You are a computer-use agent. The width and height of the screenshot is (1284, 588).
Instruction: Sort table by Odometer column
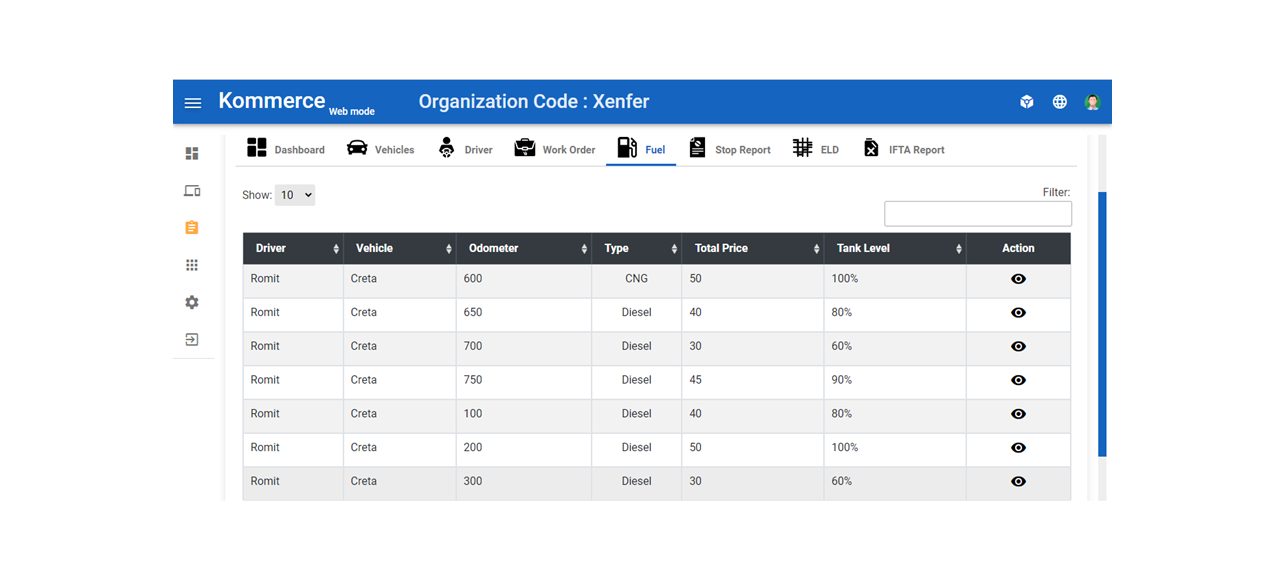tap(524, 248)
